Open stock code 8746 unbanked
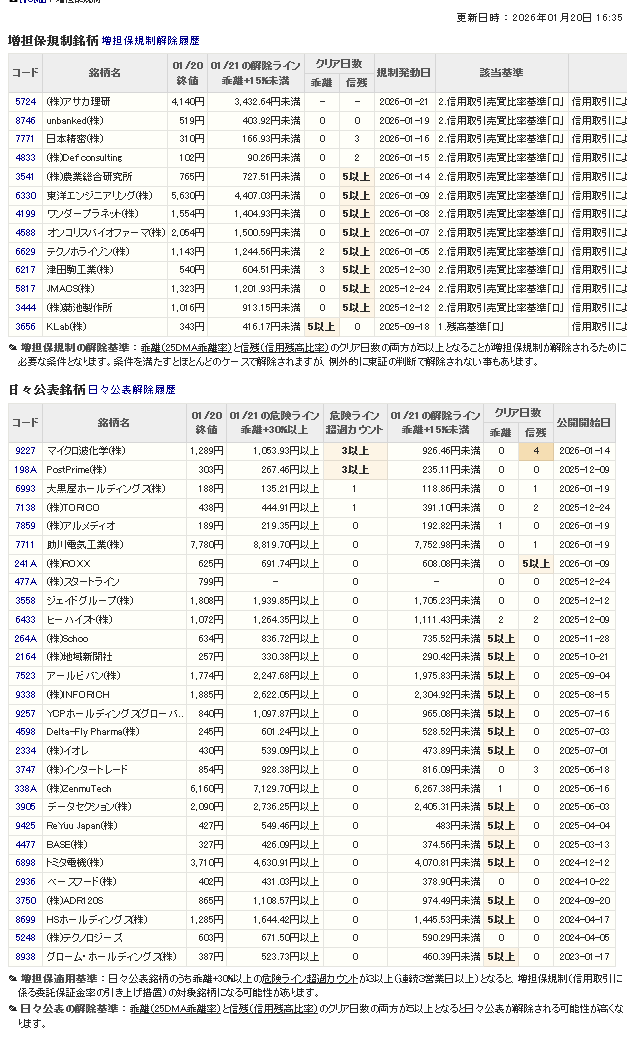The height and width of the screenshot is (1037, 632). [x=25, y=120]
